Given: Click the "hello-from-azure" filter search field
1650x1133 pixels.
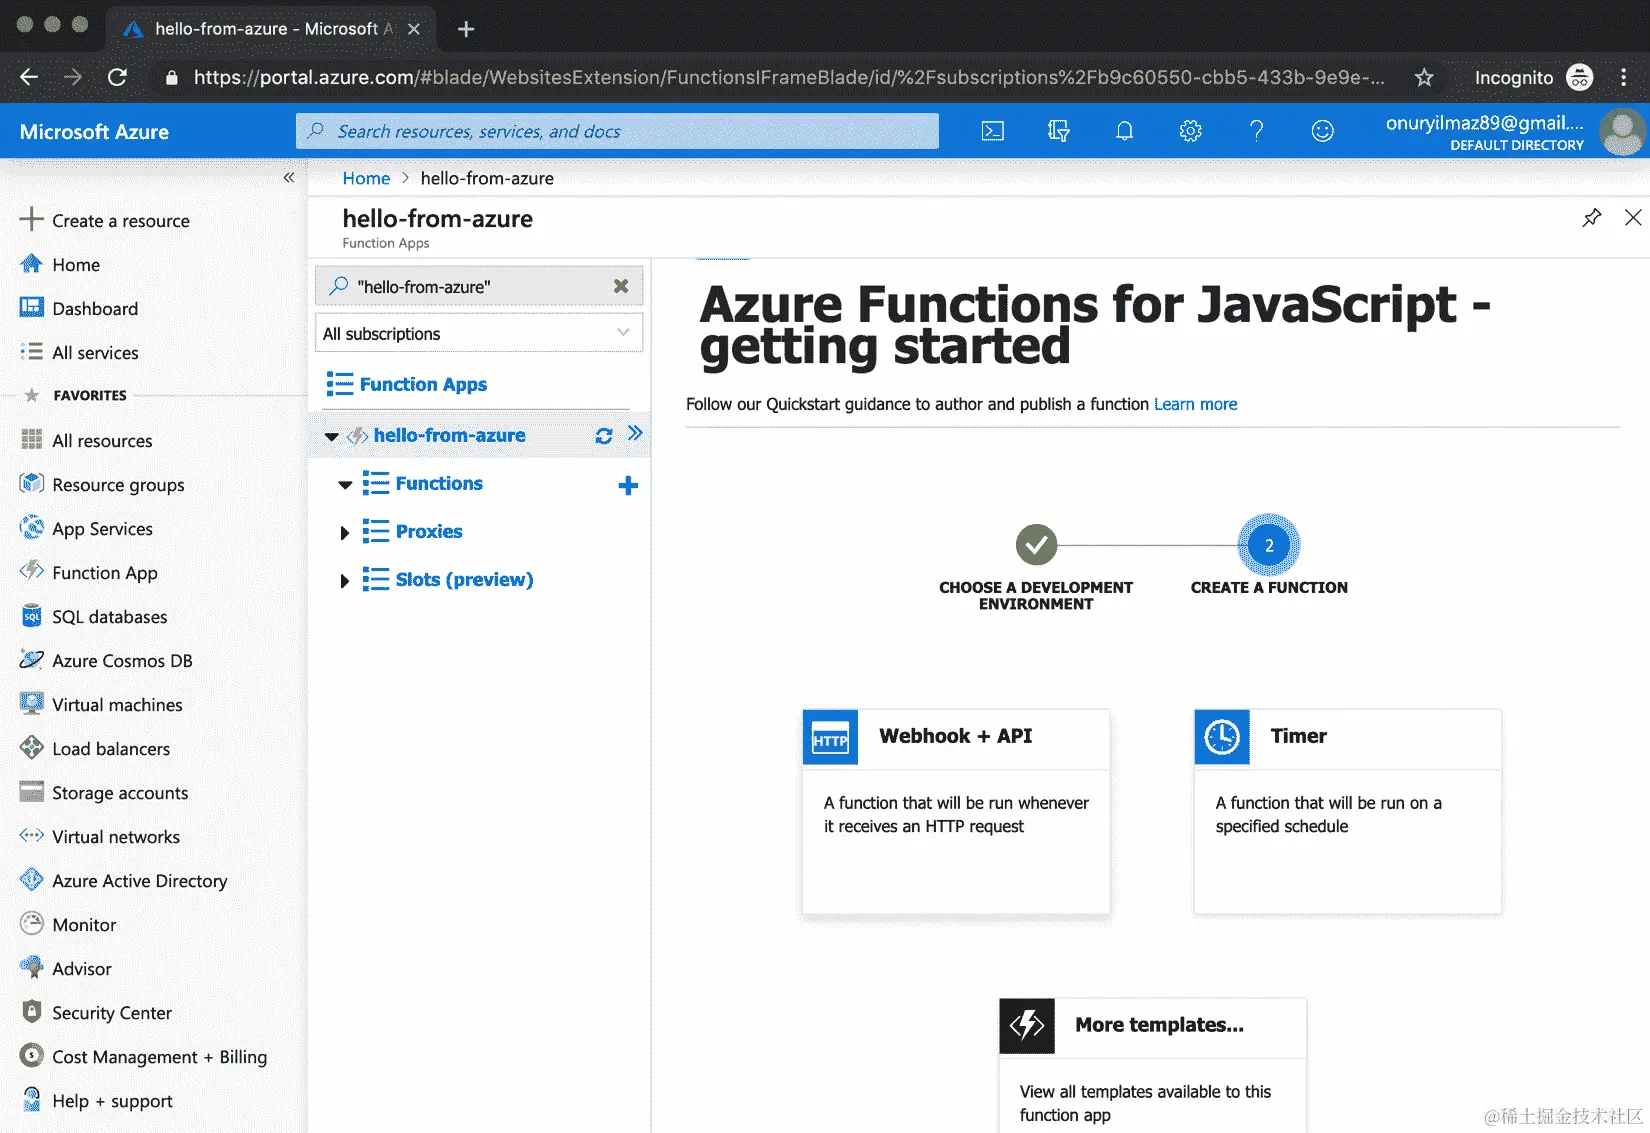Looking at the screenshot, I should (479, 286).
